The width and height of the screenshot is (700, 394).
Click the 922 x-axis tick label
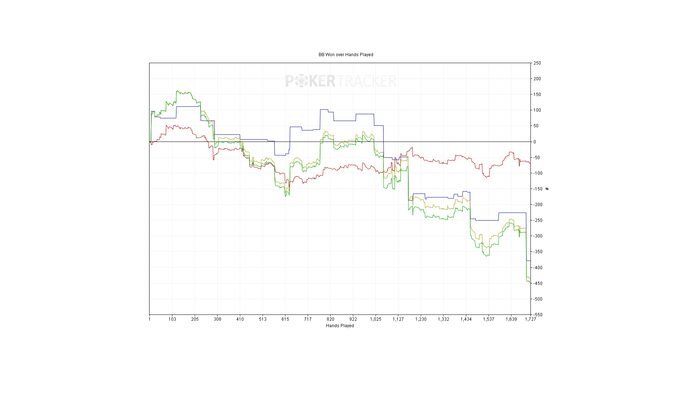pos(353,319)
